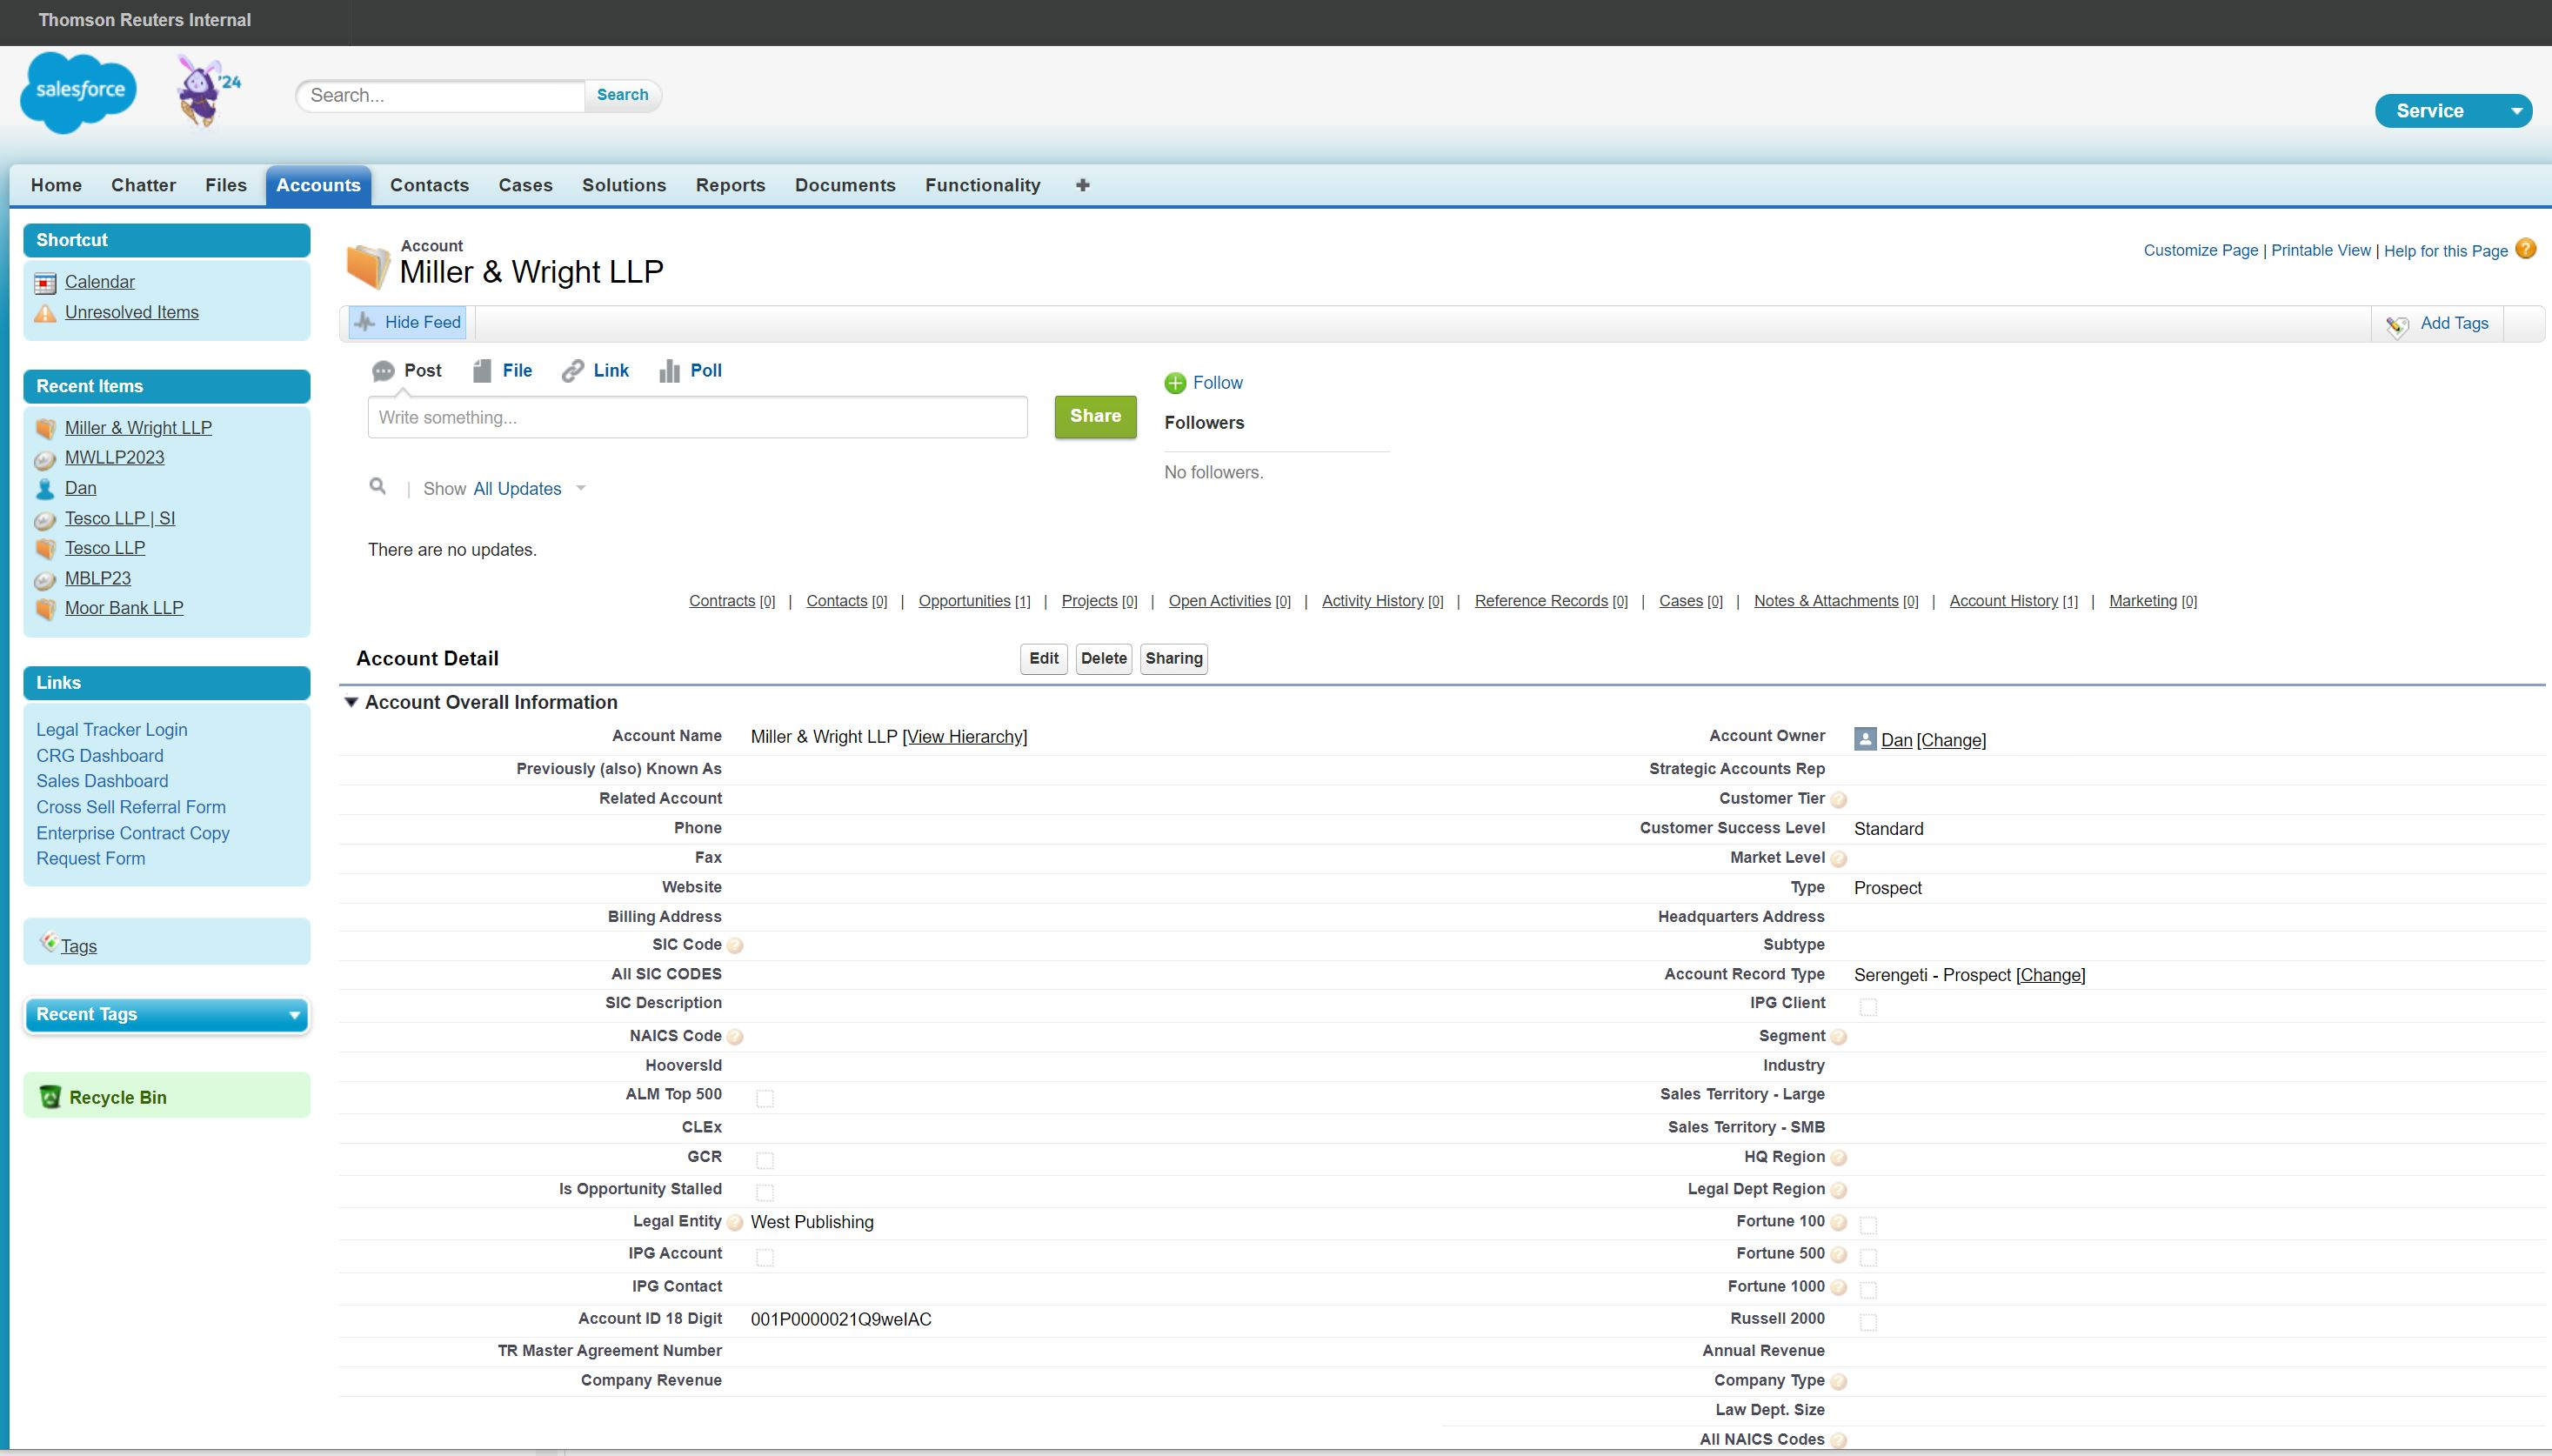
Task: Click the icon beside Tesco LLP | SI
Action: 45,519
